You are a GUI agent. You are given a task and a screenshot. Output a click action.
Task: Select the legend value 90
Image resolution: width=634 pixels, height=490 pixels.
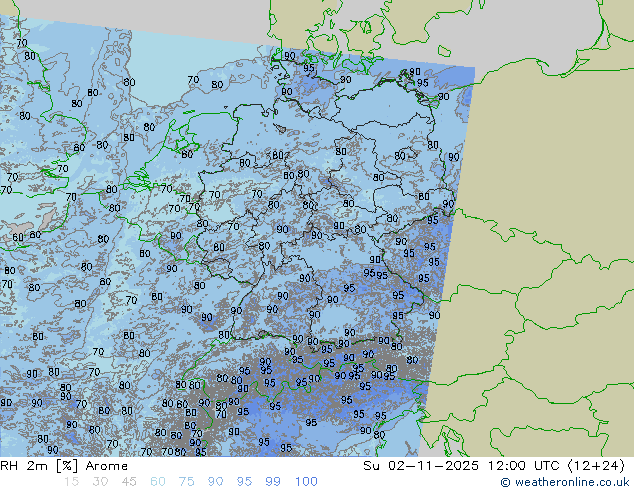215,482
